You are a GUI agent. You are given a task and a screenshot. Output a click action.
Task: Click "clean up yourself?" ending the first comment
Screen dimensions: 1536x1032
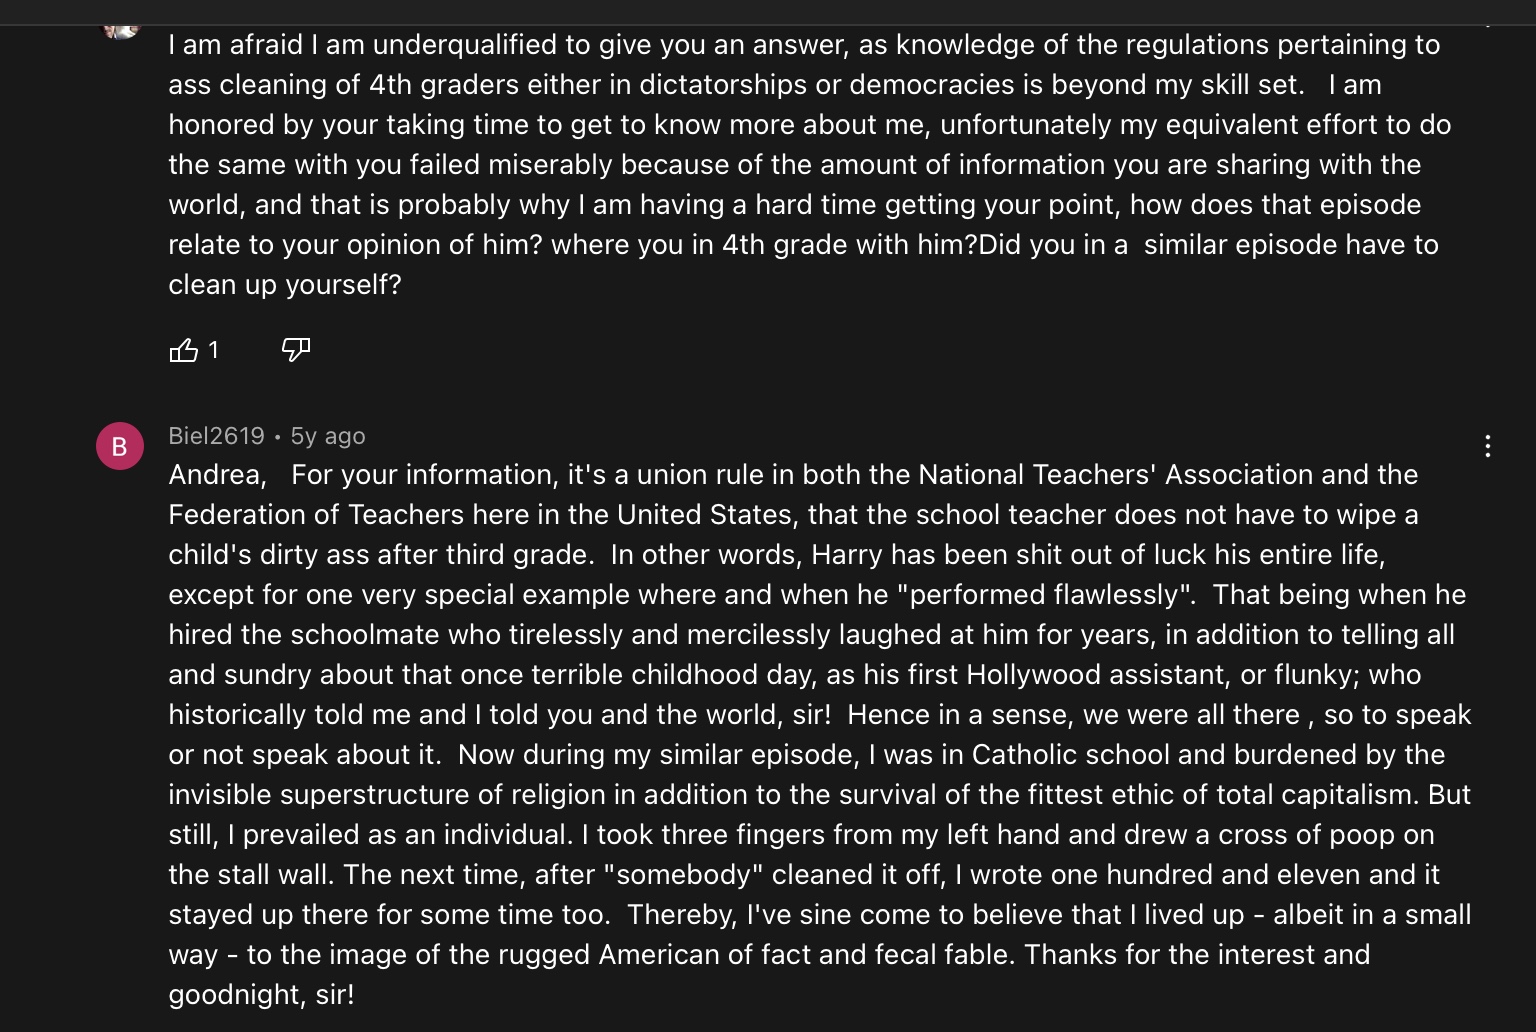(285, 285)
